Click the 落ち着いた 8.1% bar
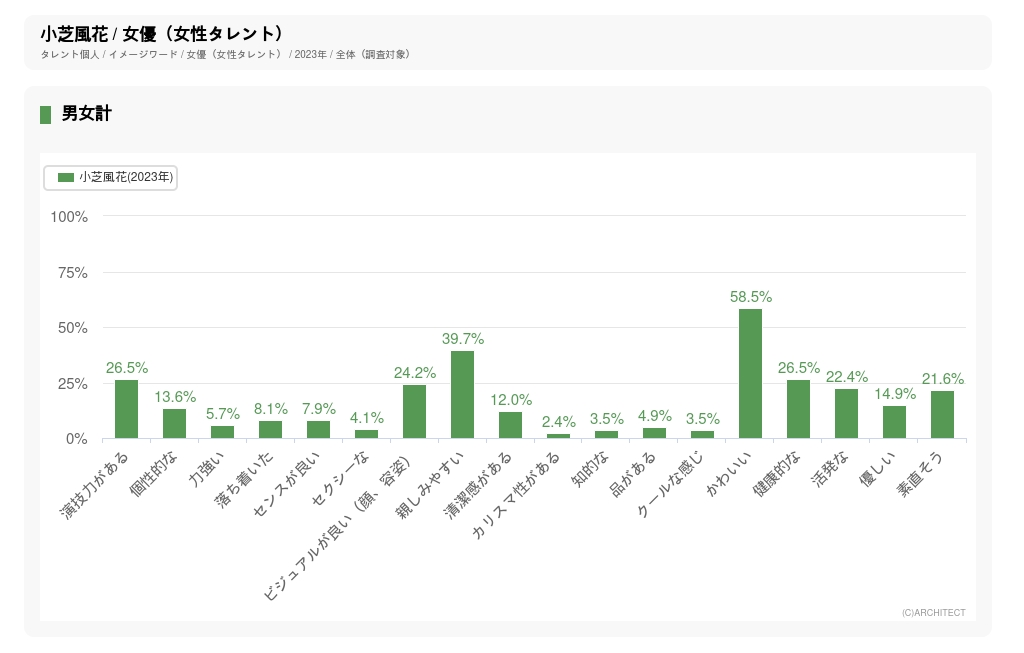Viewport: 1024px width, 653px height. (x=270, y=429)
